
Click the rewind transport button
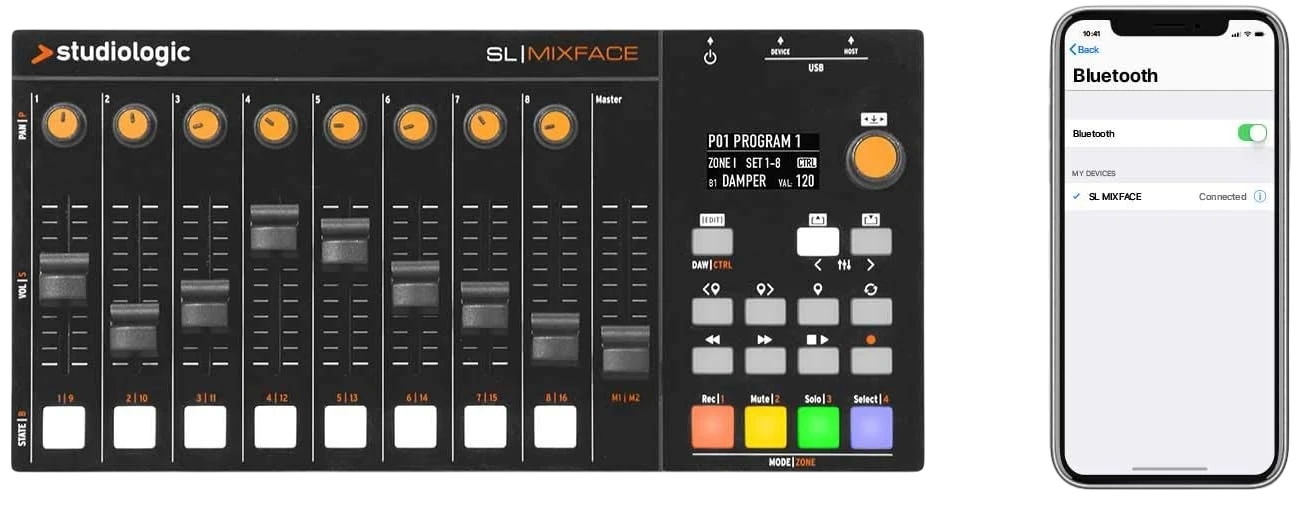click(712, 361)
